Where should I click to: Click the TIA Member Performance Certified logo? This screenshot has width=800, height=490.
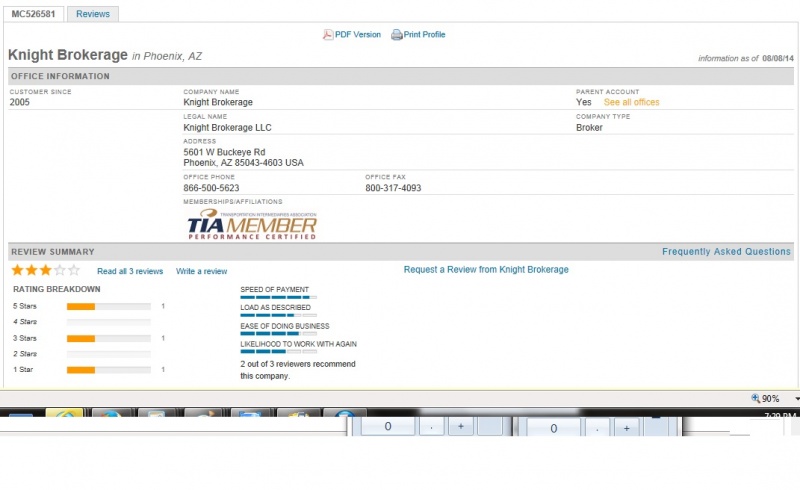tap(252, 224)
